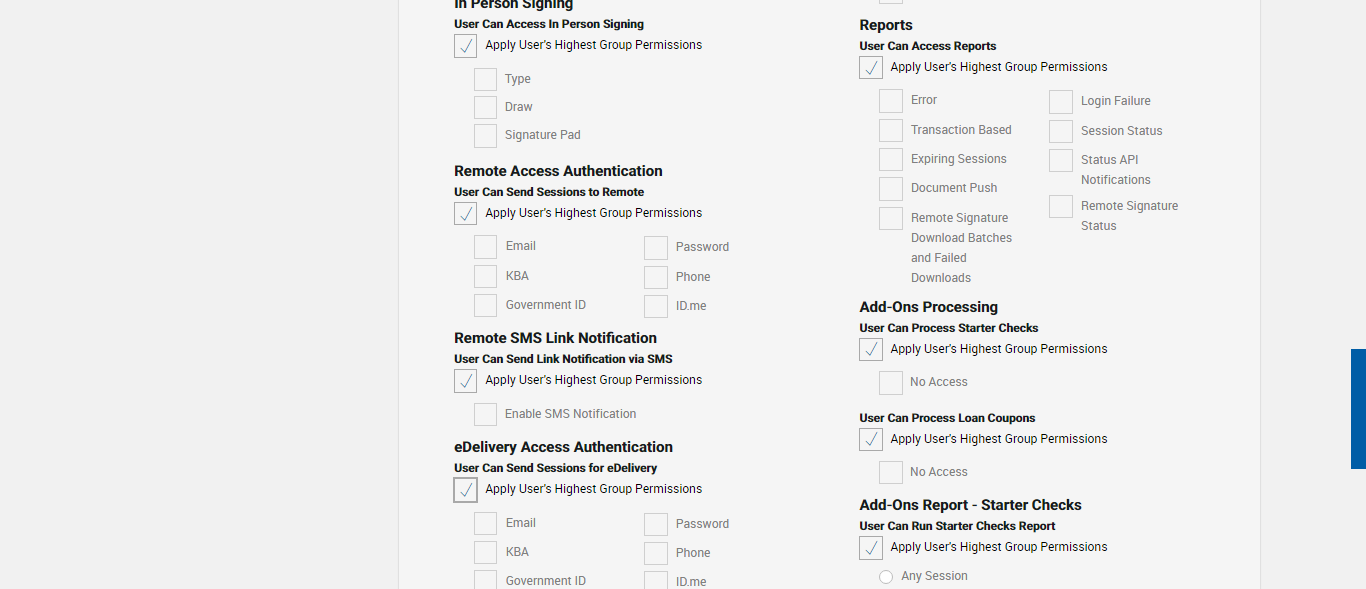Tick Password under eDelivery Access Authentication
The image size is (1366, 589).
tap(656, 525)
